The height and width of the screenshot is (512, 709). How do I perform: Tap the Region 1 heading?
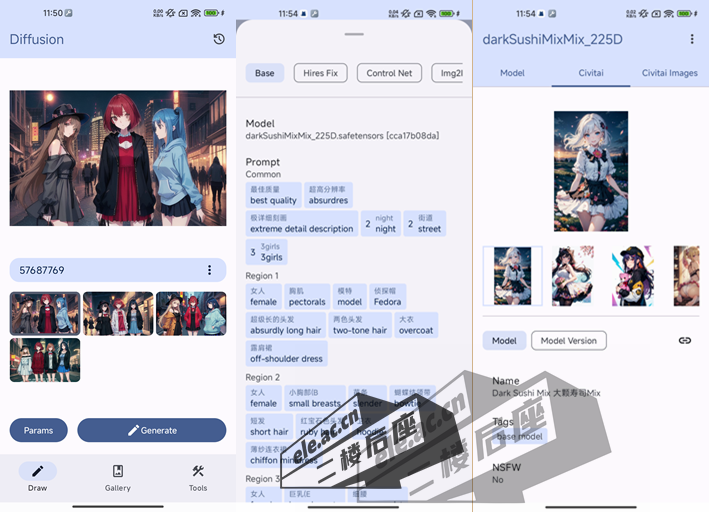(x=262, y=275)
